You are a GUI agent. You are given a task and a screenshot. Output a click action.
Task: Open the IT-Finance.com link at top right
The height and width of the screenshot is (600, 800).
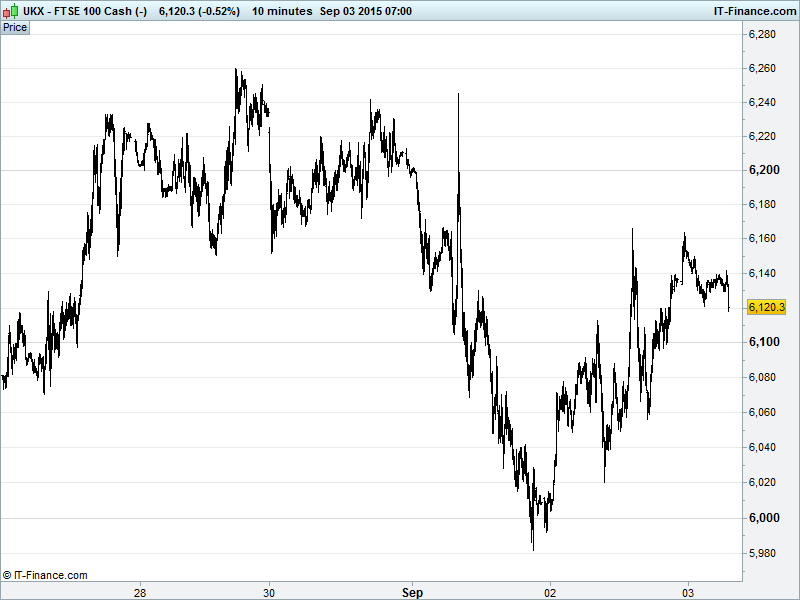(753, 10)
